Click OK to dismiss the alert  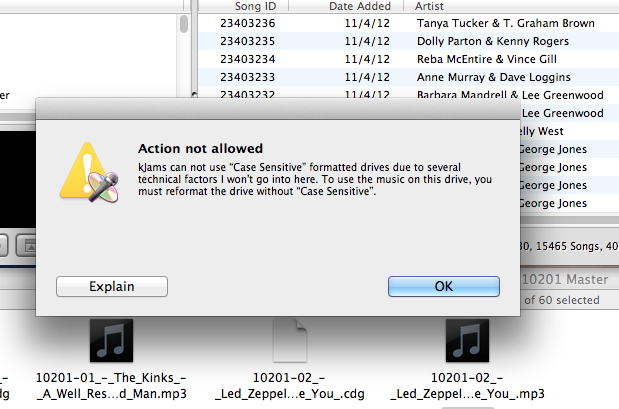(x=443, y=286)
